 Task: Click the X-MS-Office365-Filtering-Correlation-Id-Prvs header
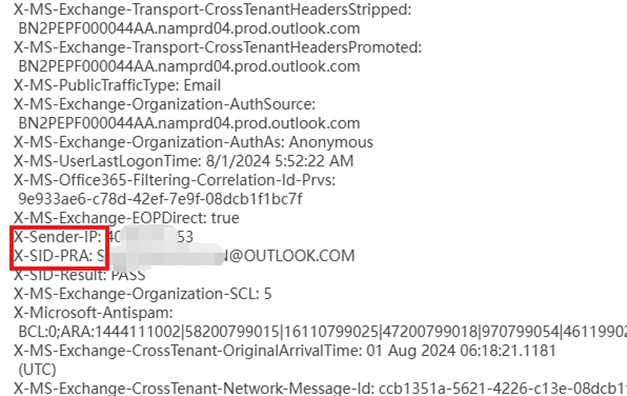click(175, 180)
